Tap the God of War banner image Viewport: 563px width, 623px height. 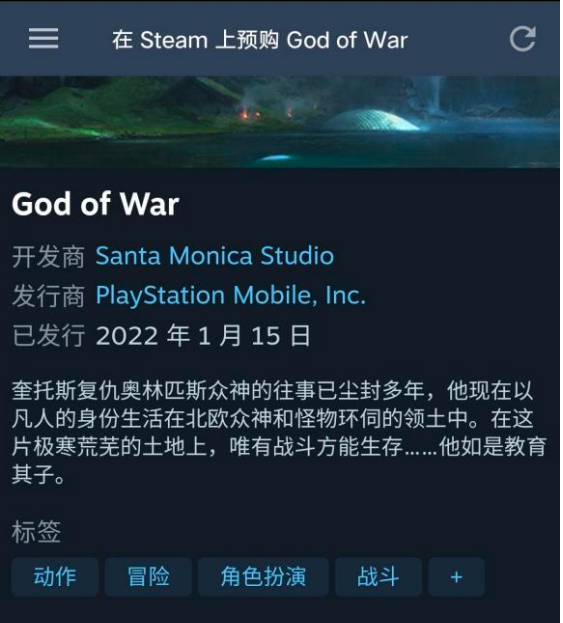click(x=281, y=122)
